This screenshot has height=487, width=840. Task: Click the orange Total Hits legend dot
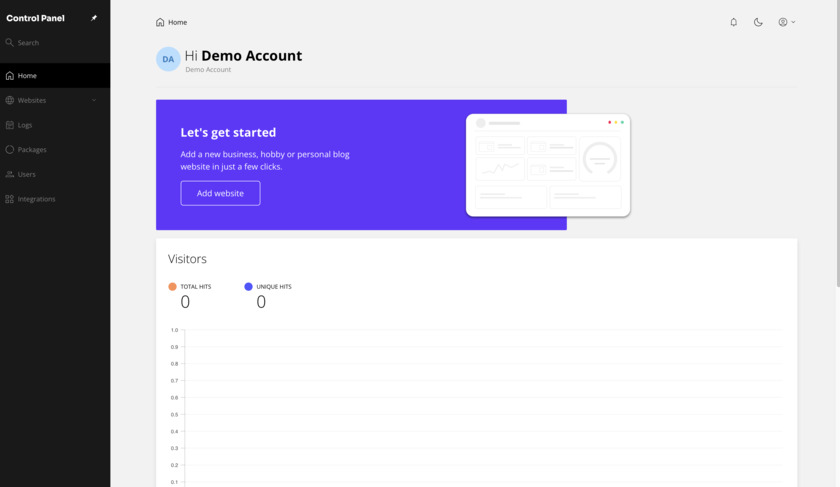tap(172, 287)
